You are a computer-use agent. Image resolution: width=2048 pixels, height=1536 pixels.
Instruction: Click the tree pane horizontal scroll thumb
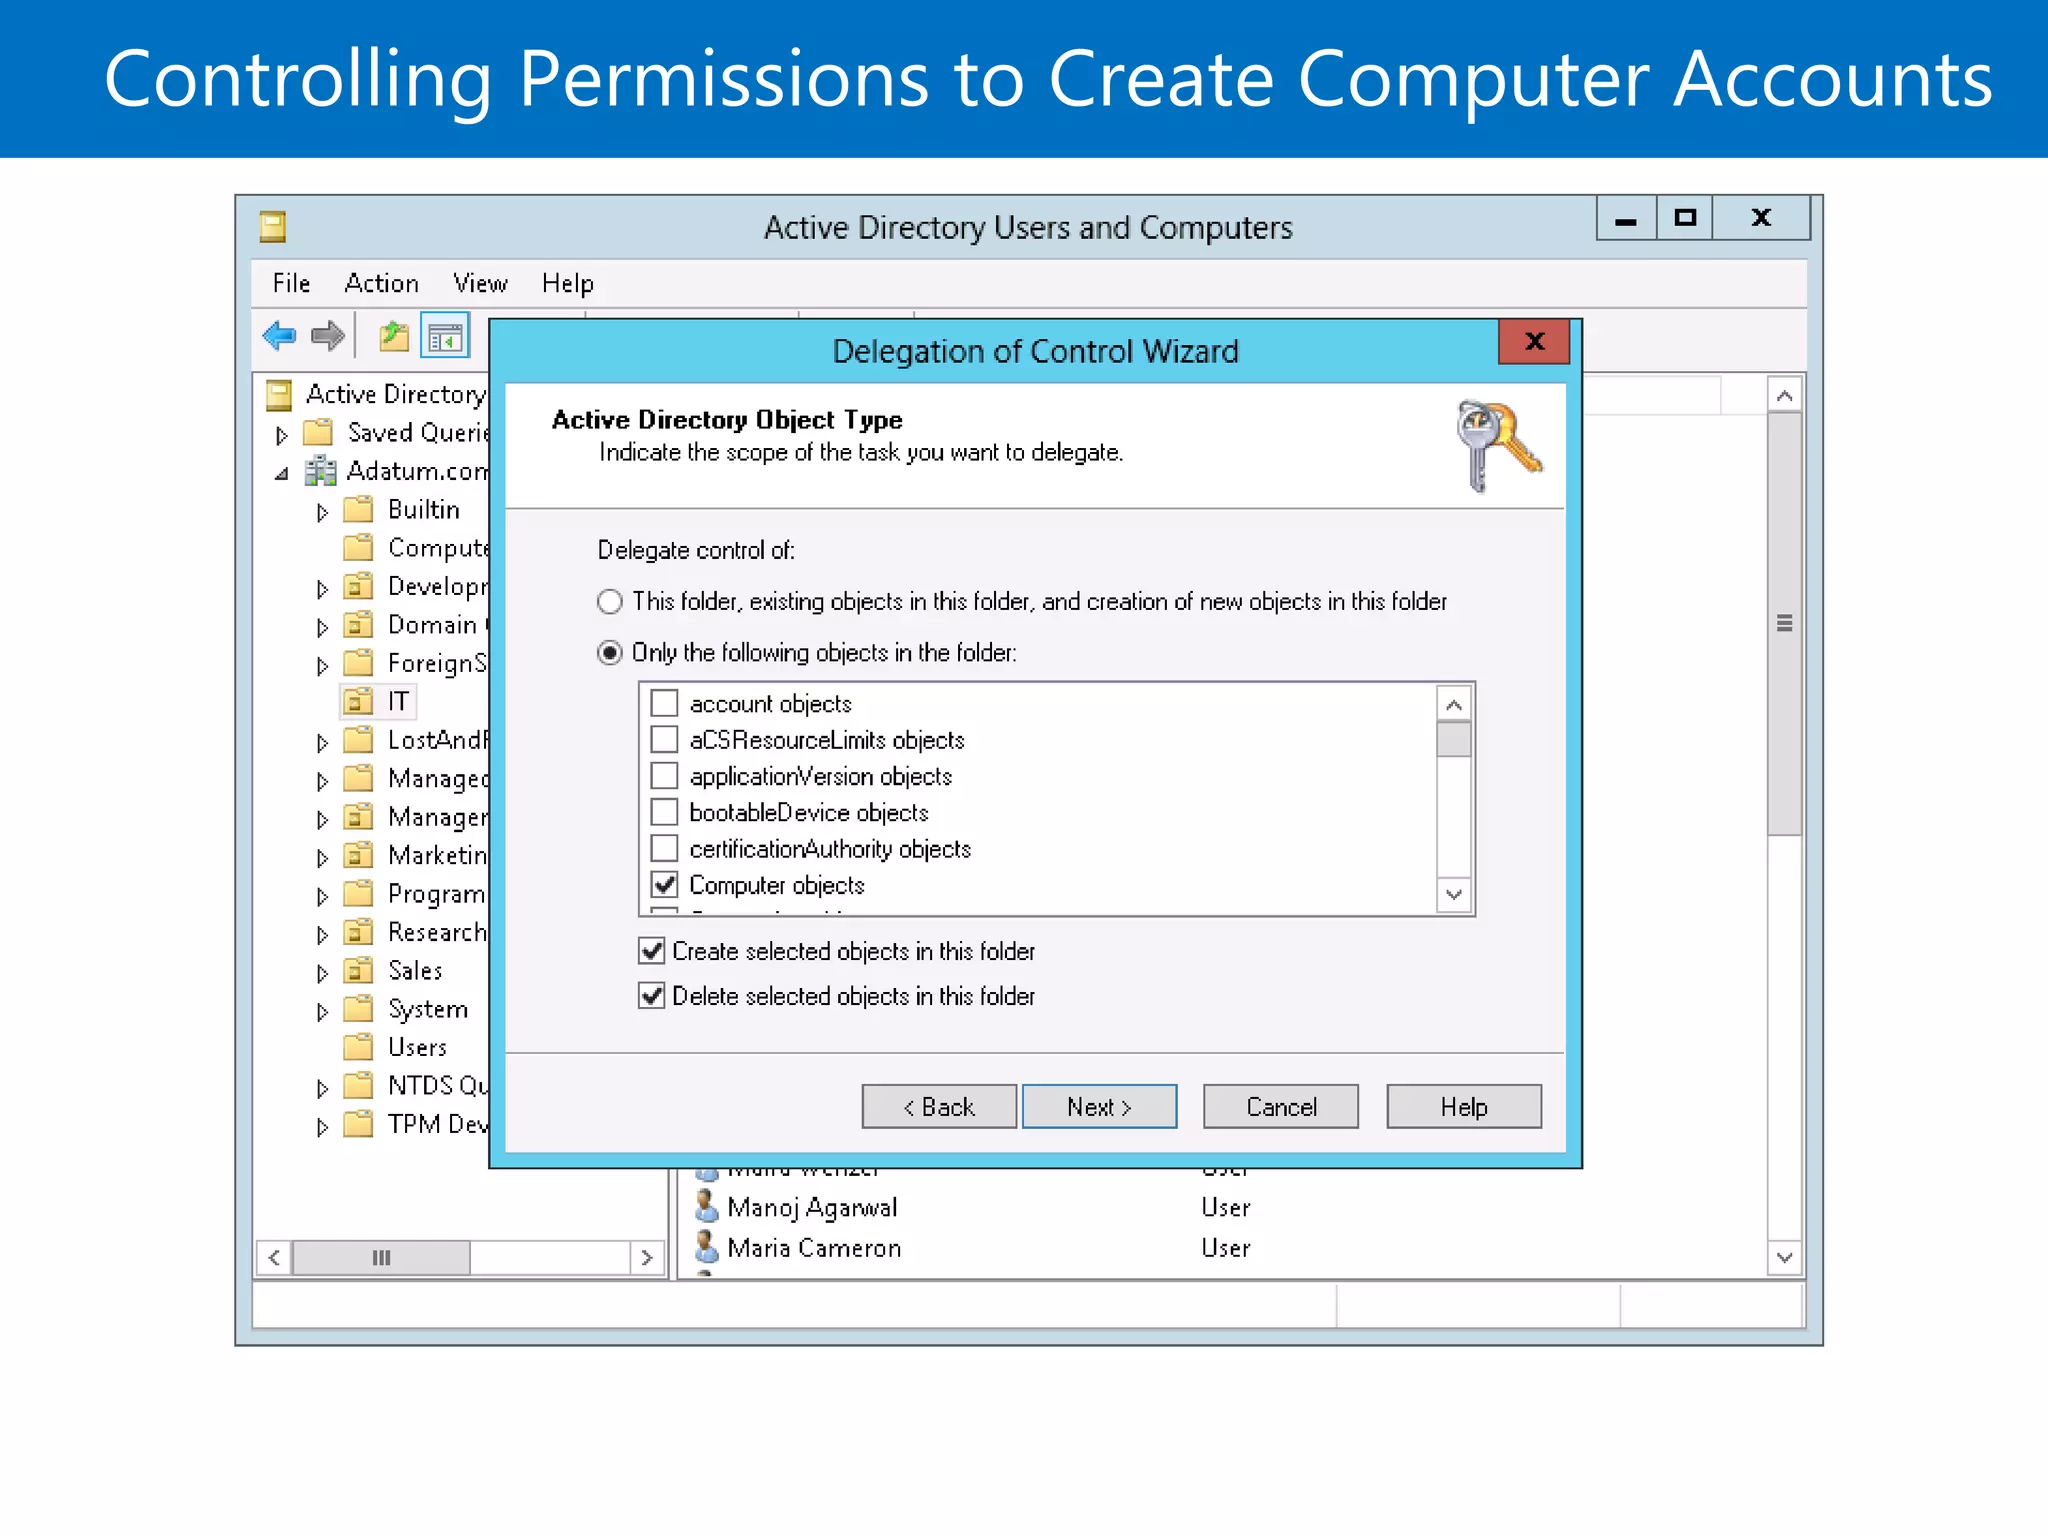coord(381,1258)
